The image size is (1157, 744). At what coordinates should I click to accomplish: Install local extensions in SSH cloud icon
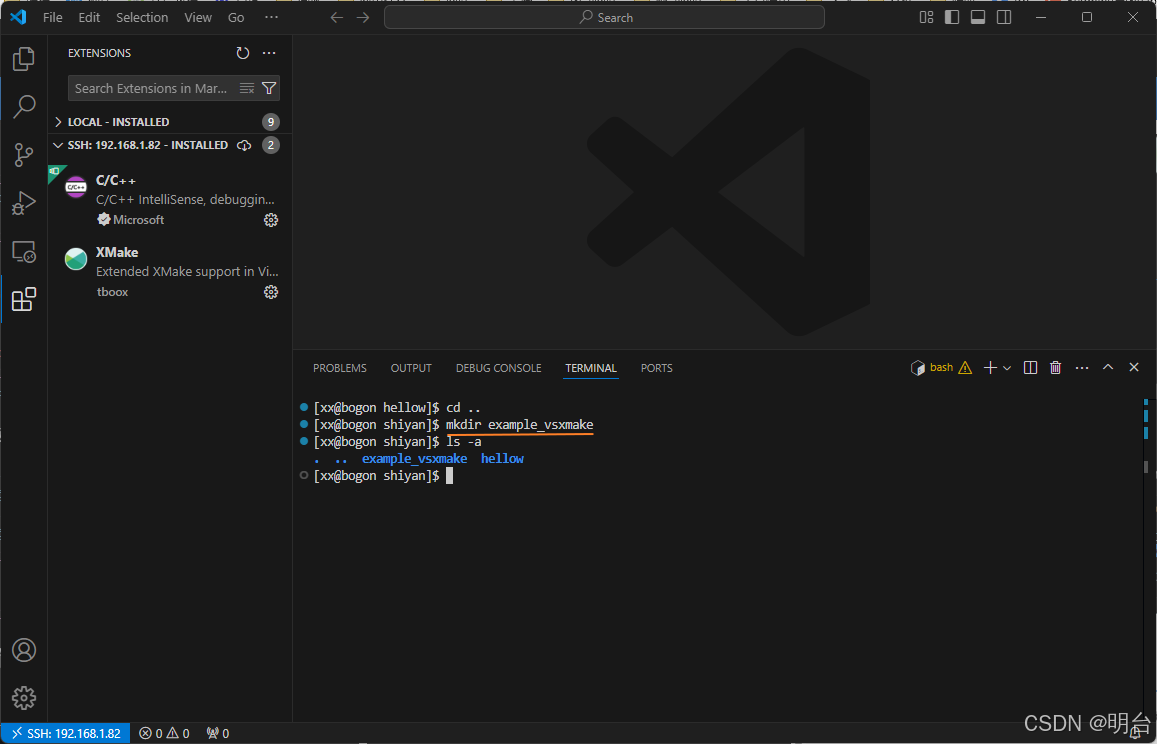(x=244, y=145)
